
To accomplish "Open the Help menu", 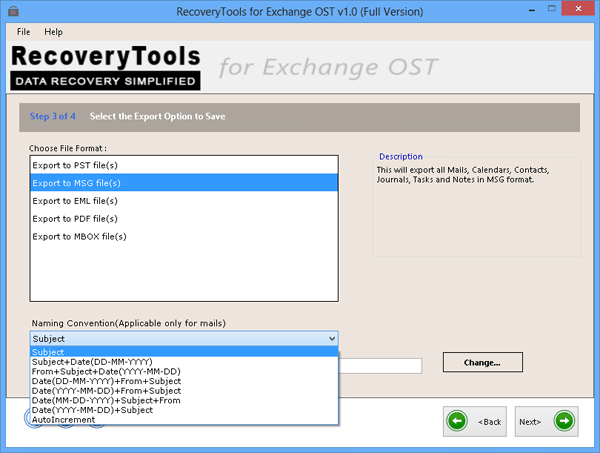I will [x=53, y=32].
